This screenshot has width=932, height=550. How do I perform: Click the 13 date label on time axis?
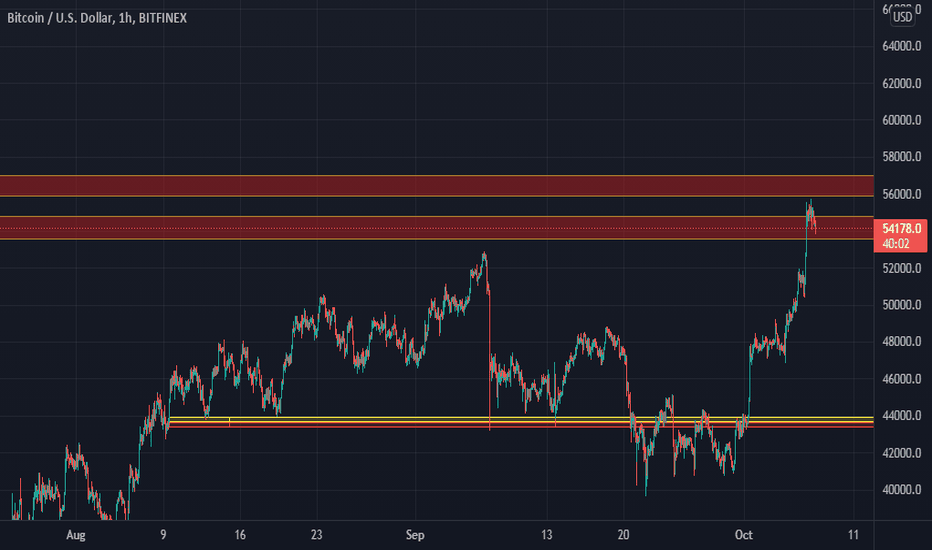click(546, 535)
